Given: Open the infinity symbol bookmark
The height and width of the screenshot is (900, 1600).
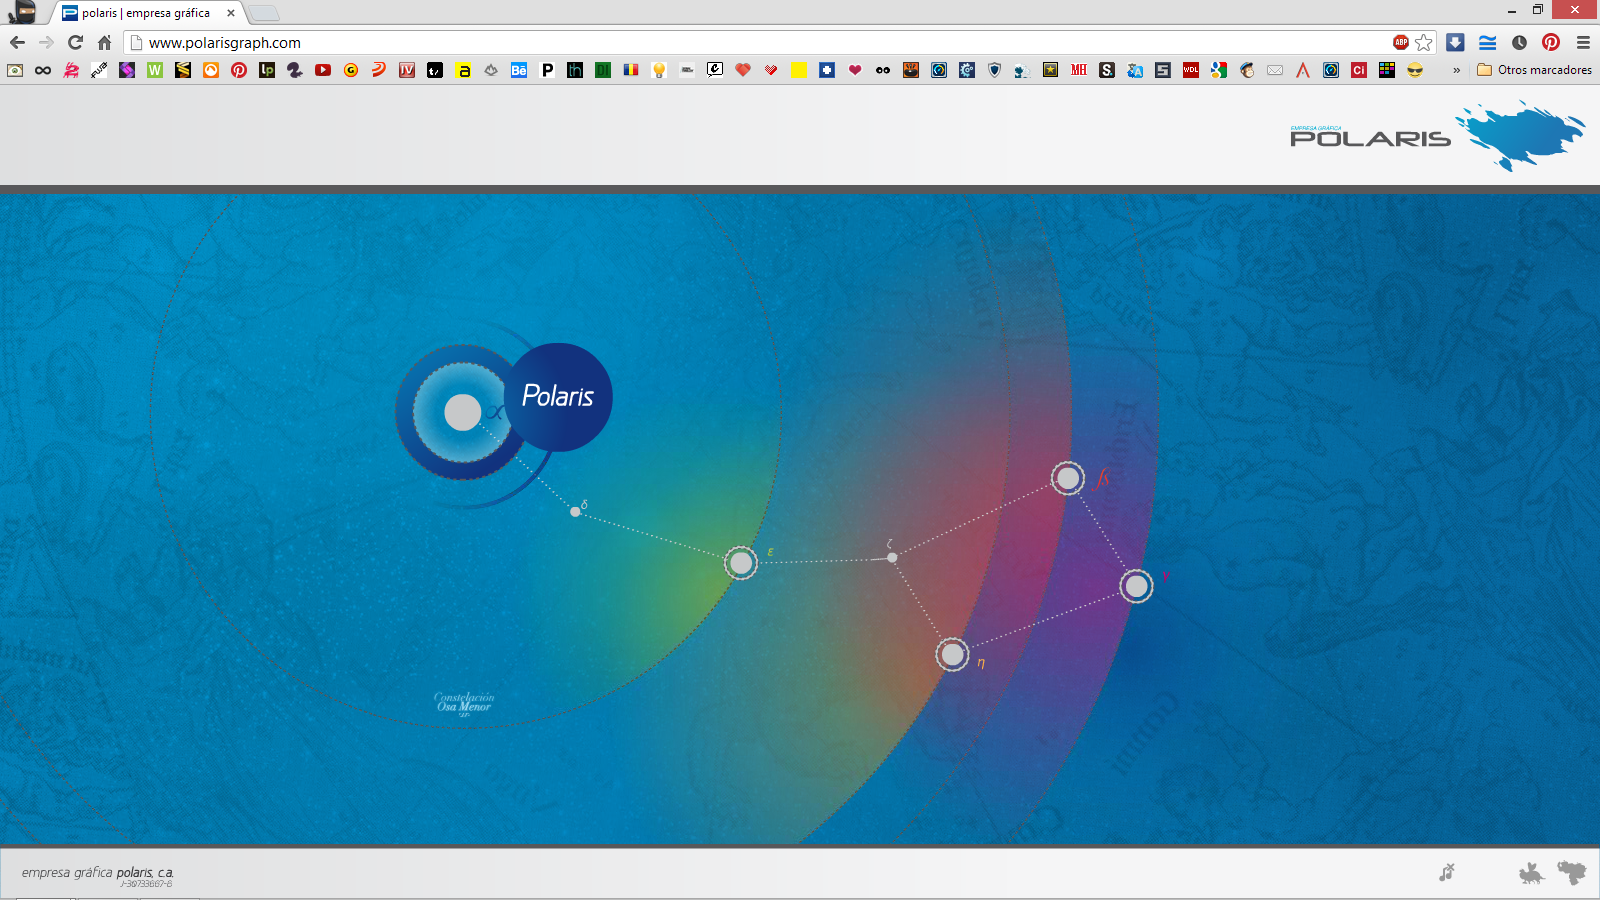Looking at the screenshot, I should (43, 70).
